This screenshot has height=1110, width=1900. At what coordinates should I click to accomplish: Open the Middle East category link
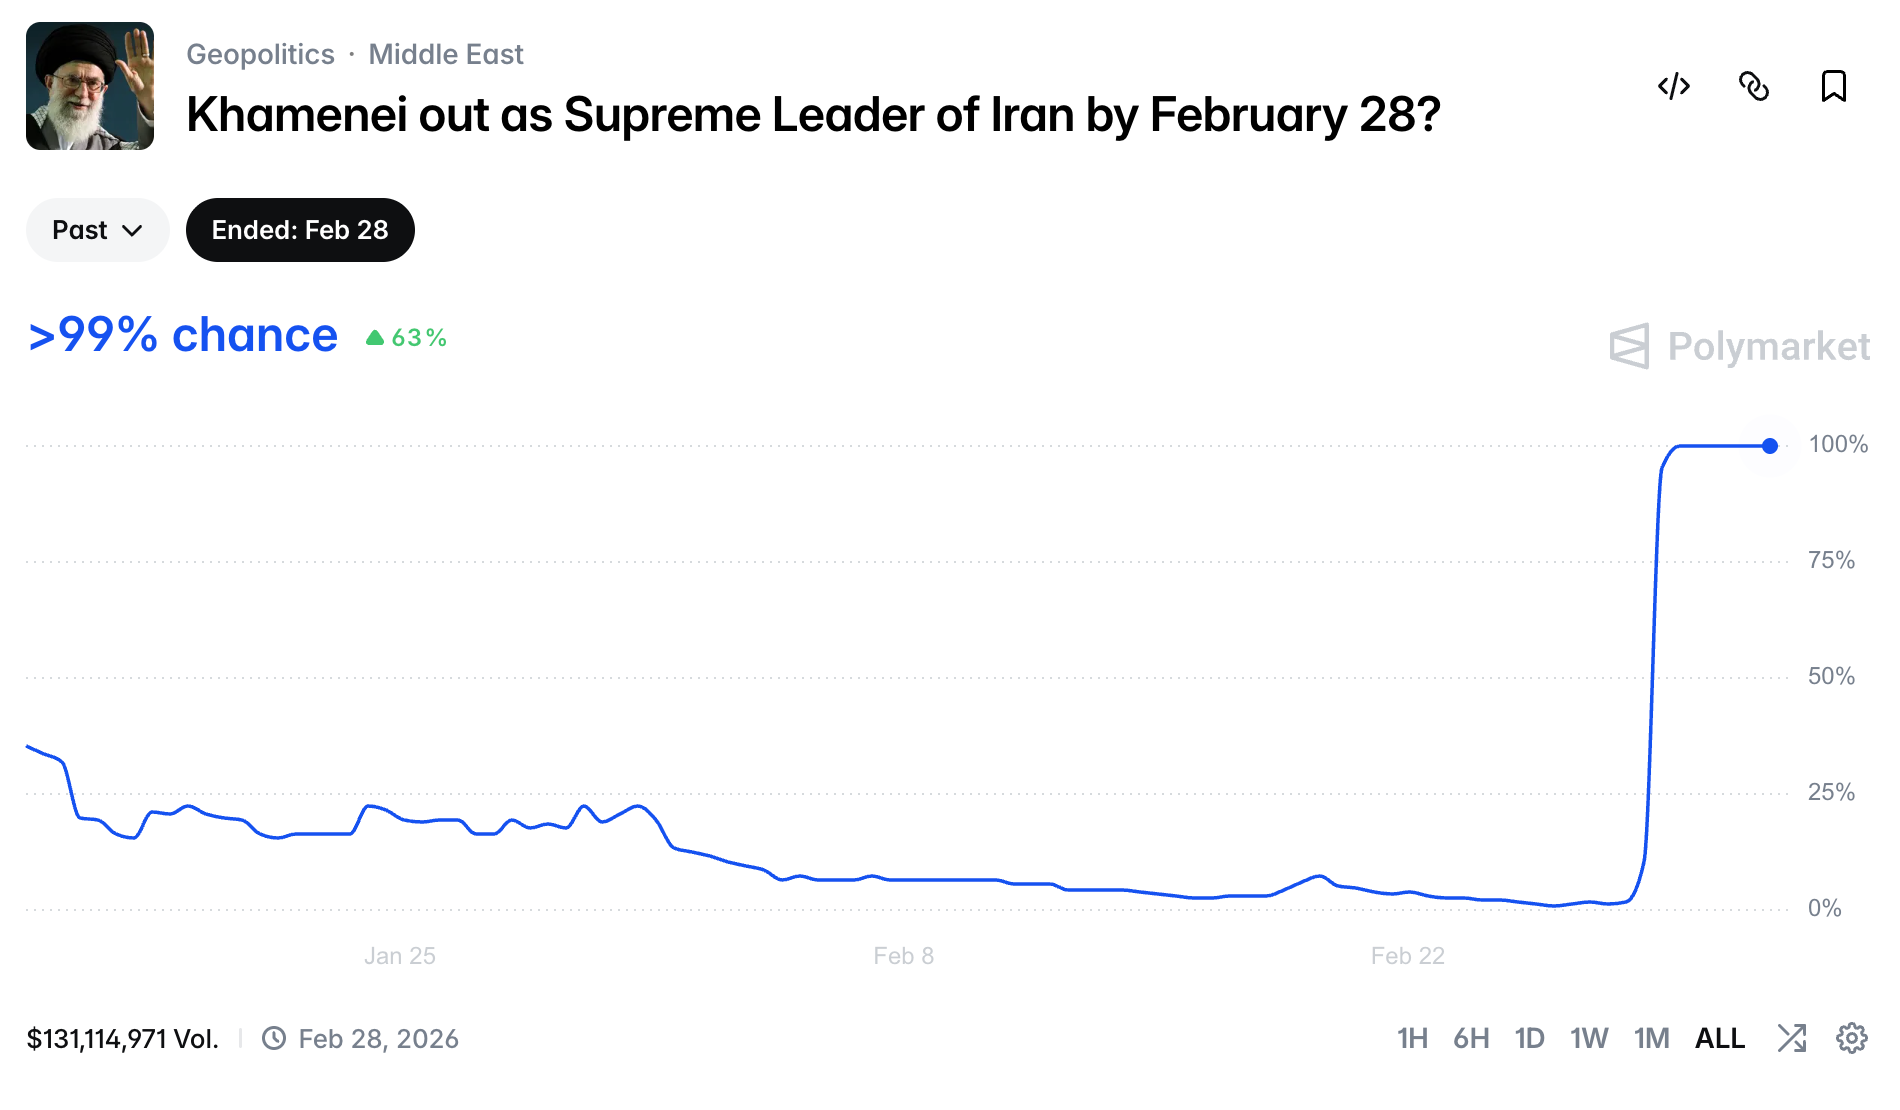click(x=446, y=54)
